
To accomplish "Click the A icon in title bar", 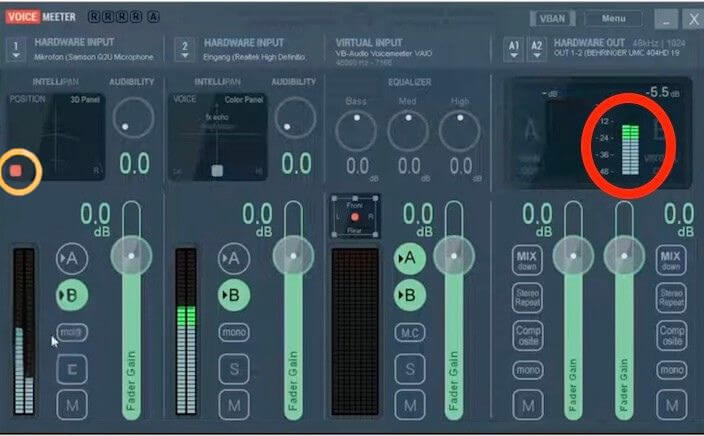I will [153, 17].
